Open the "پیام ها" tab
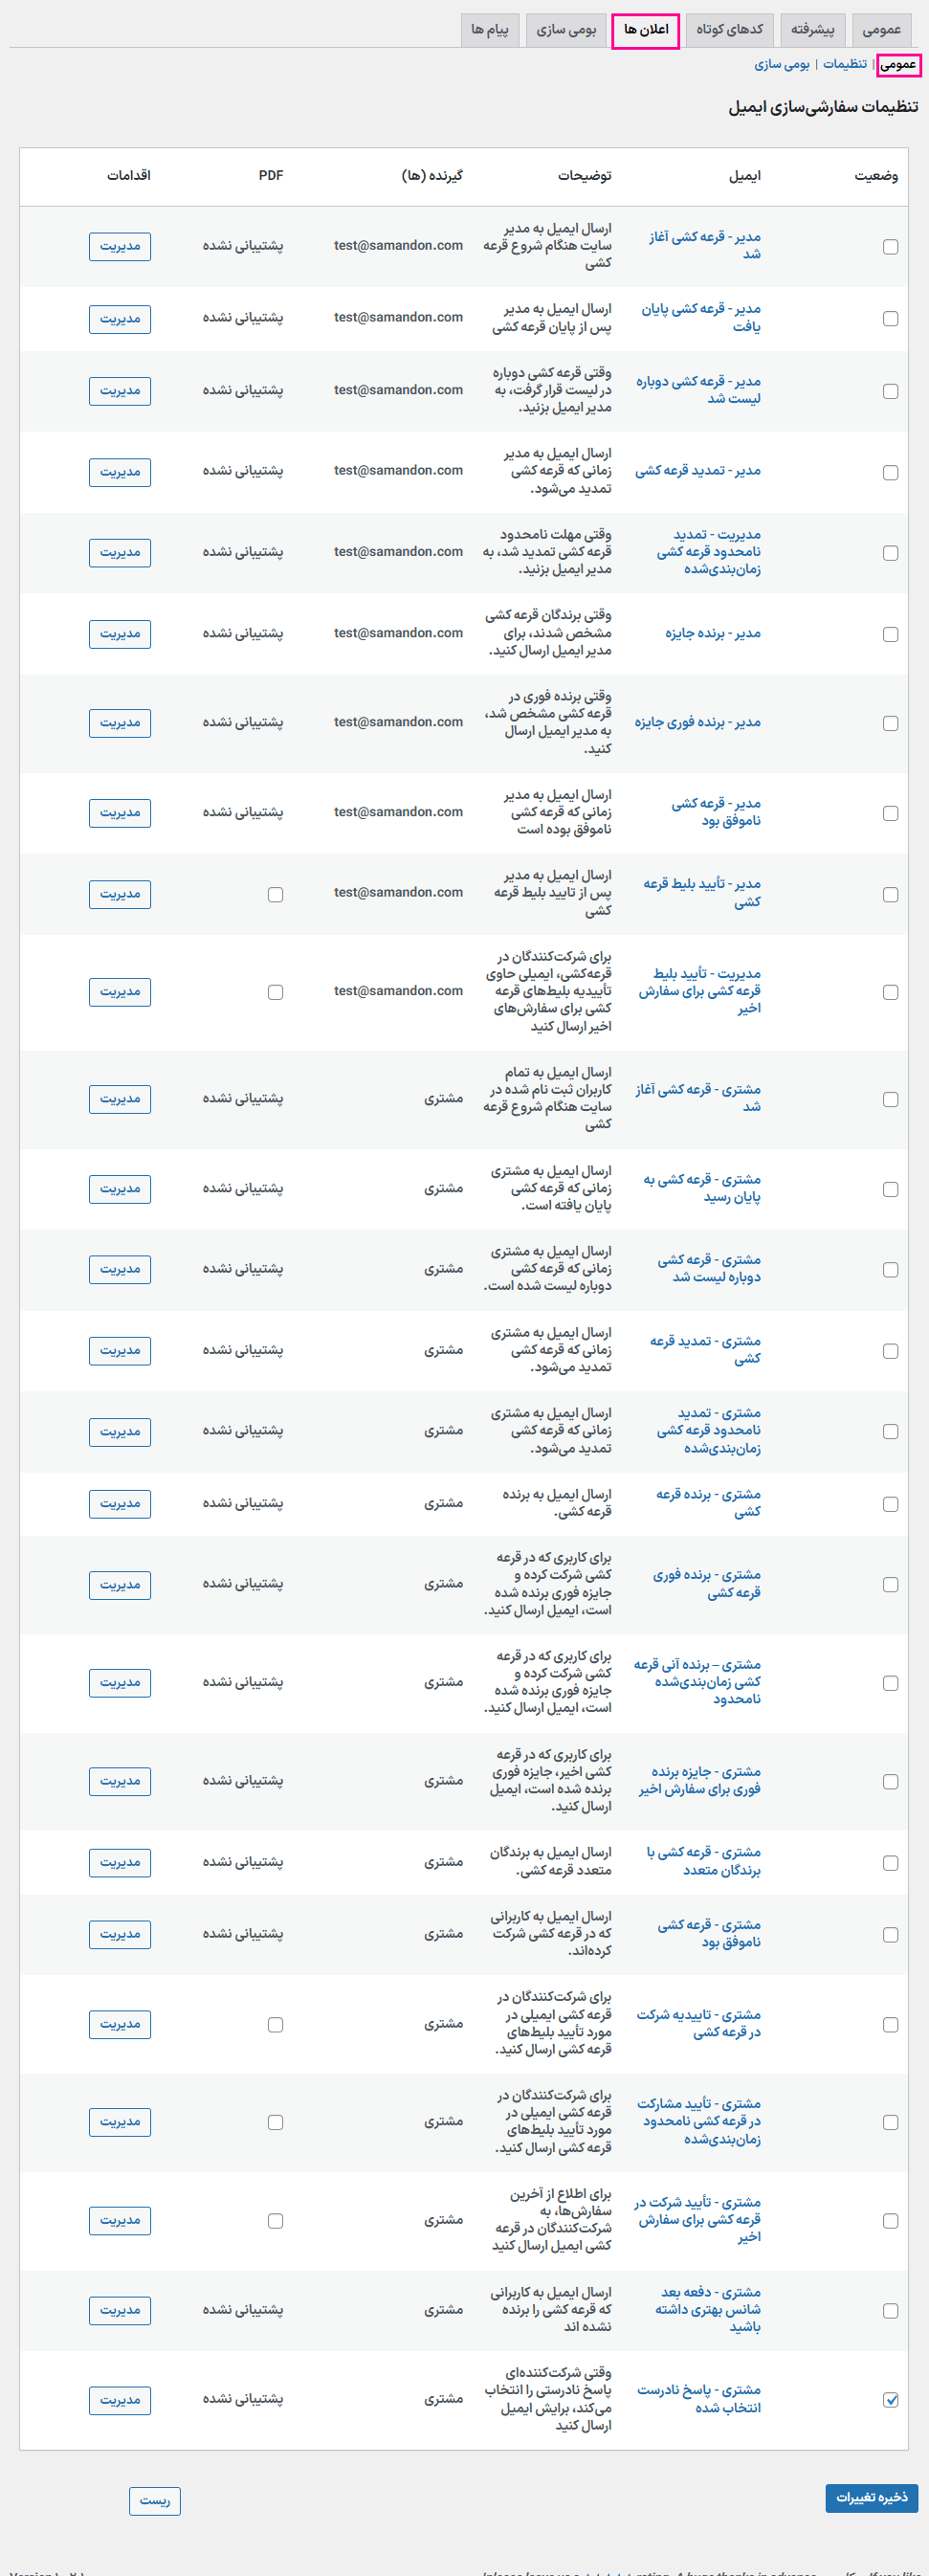The width and height of the screenshot is (929, 2576). (490, 30)
